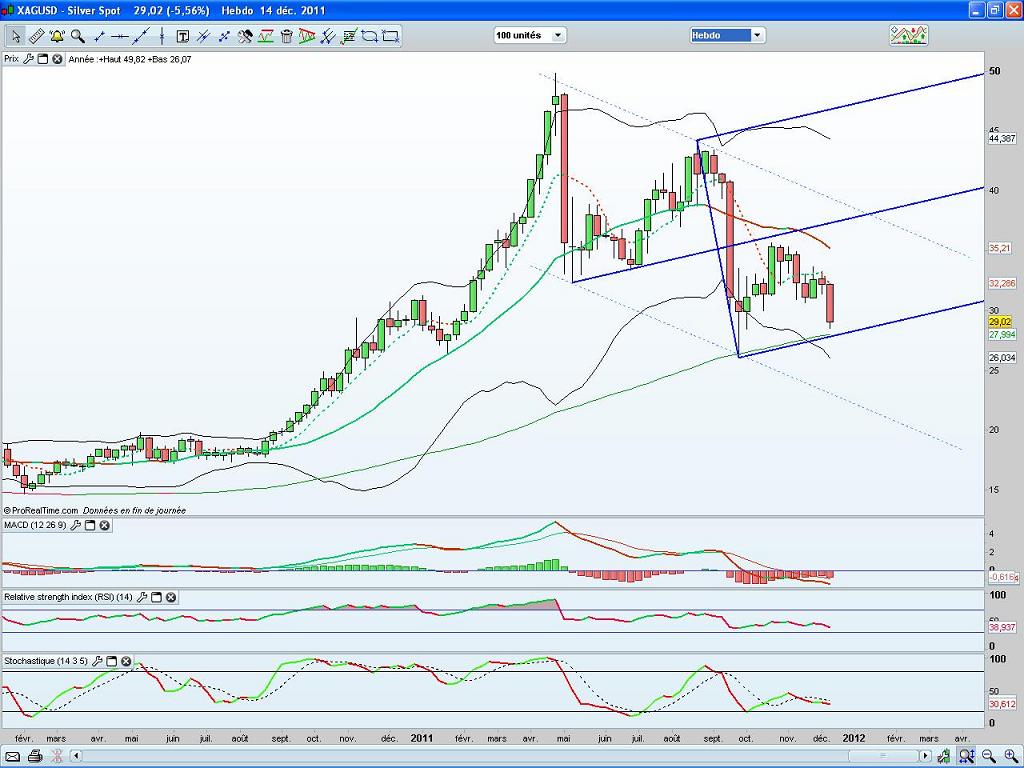1024x768 pixels.
Task: Close the Relative strength index panel
Action: pyautogui.click(x=170, y=597)
